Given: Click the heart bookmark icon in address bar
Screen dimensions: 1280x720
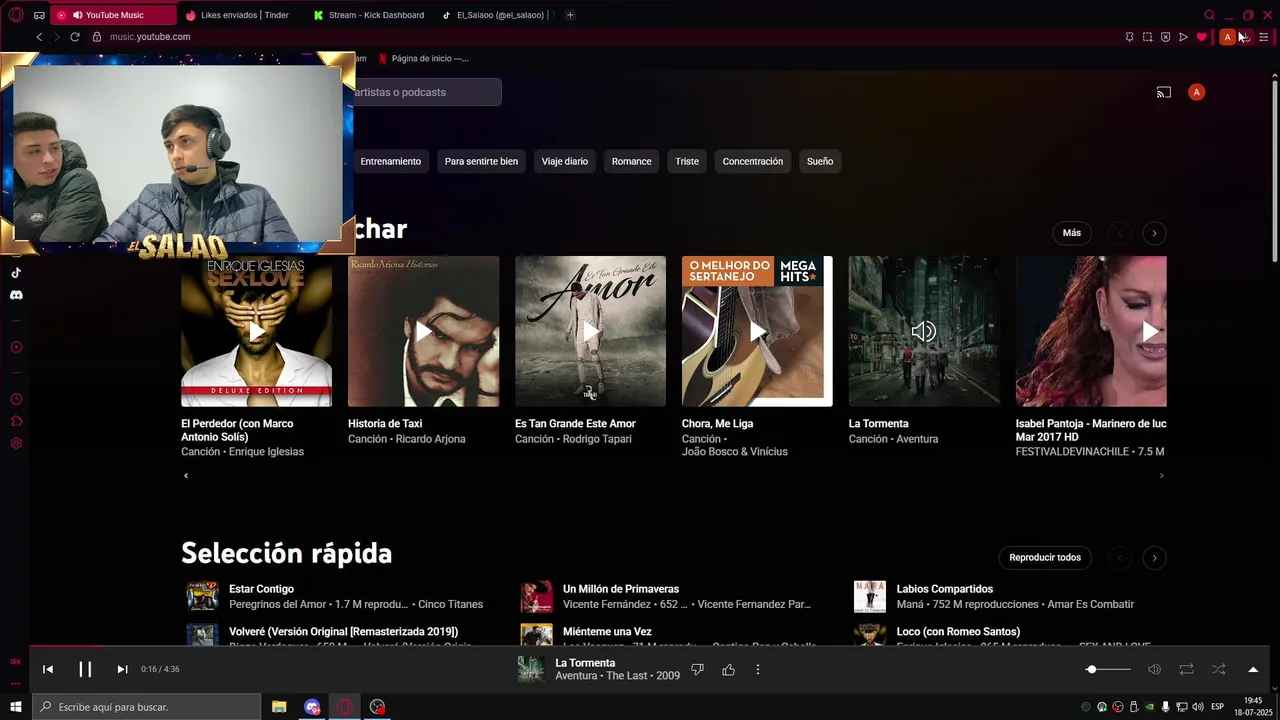Looking at the screenshot, I should tap(1201, 37).
